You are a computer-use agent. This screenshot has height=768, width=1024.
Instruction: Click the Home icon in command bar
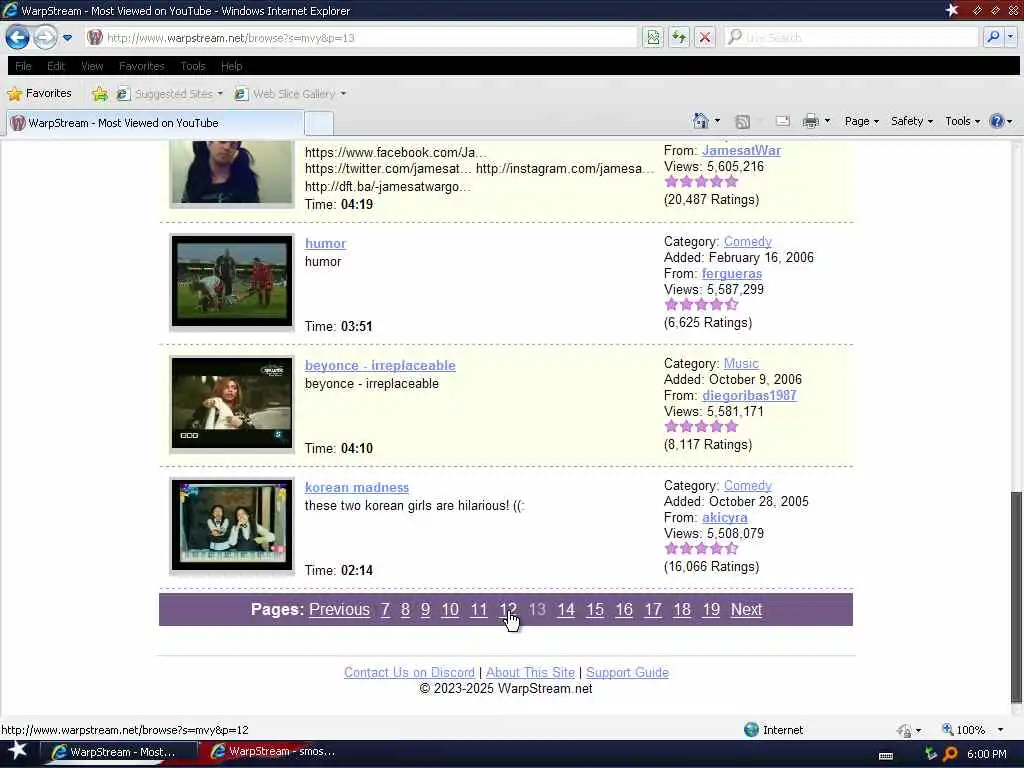701,121
